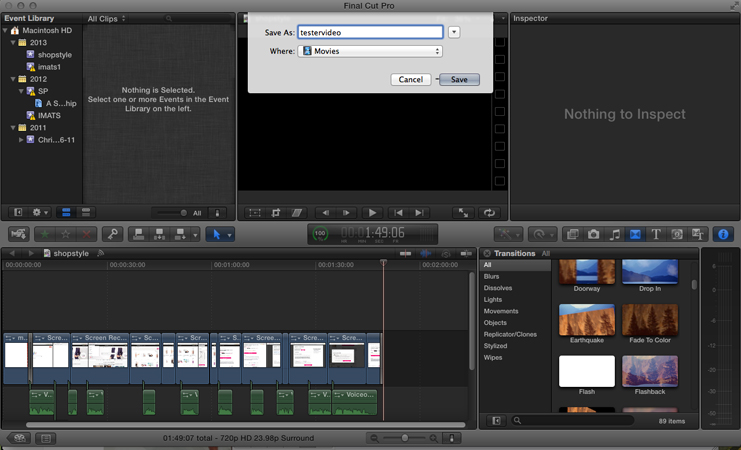
Task: Expand save dialog with disclosure arrow
Action: click(454, 32)
